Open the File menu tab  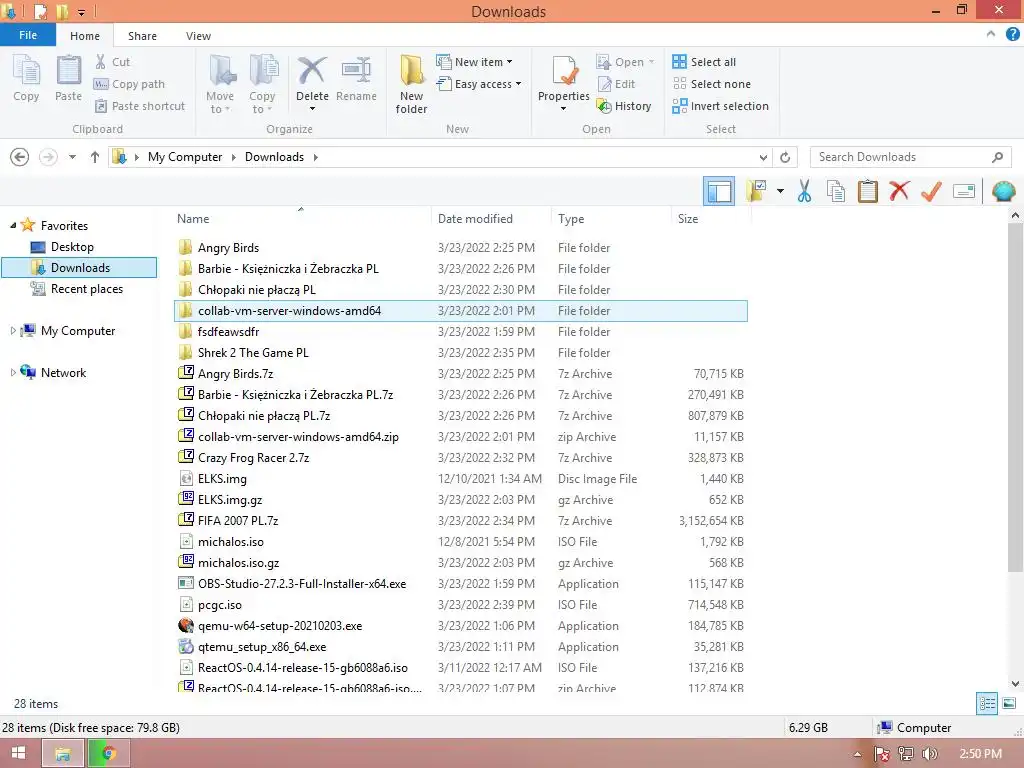tap(27, 35)
